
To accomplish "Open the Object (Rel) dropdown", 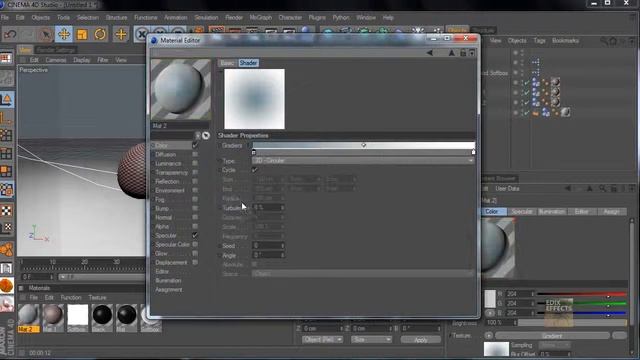I will coord(322,340).
